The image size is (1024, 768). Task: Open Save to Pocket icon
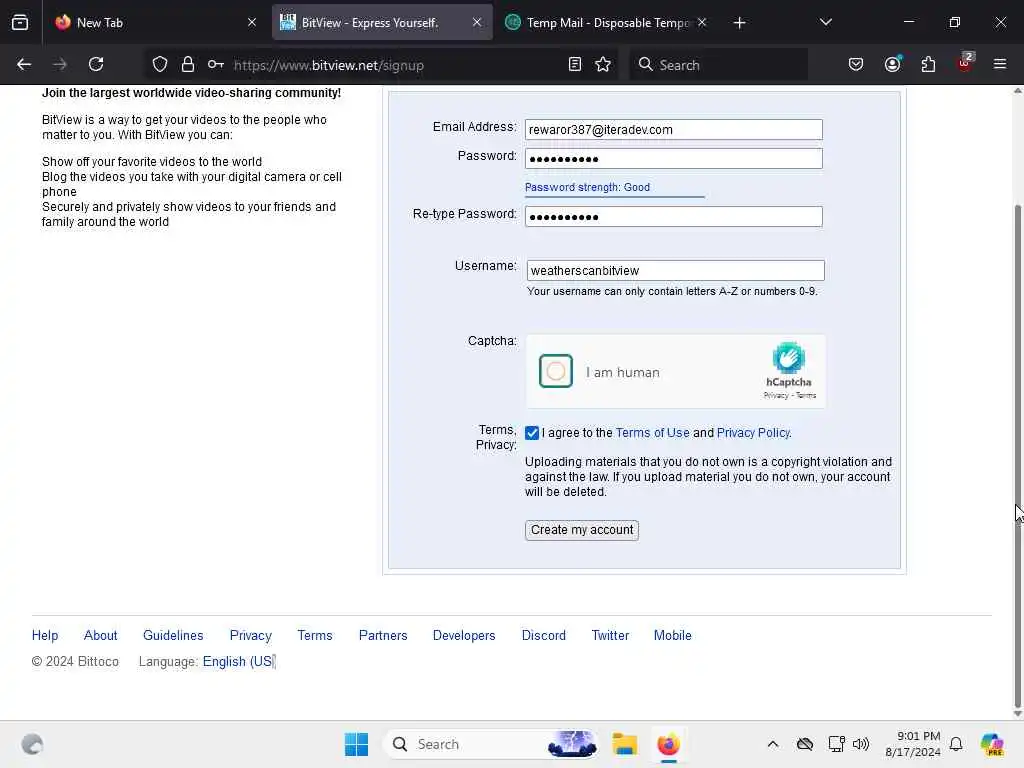click(856, 65)
